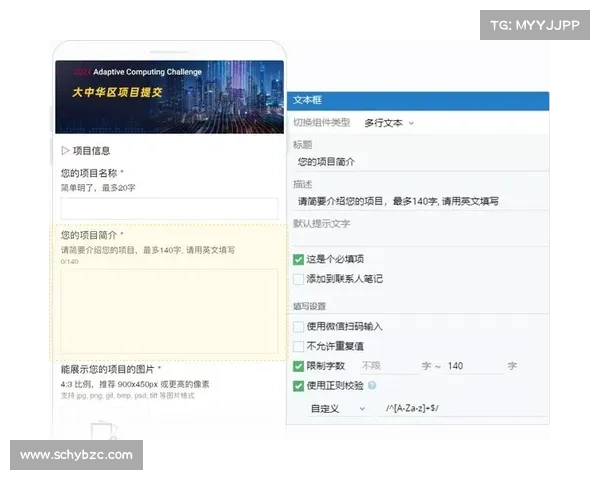This screenshot has width=600, height=480.
Task: Click the 默认提示文字 input field
Action: pos(421,238)
